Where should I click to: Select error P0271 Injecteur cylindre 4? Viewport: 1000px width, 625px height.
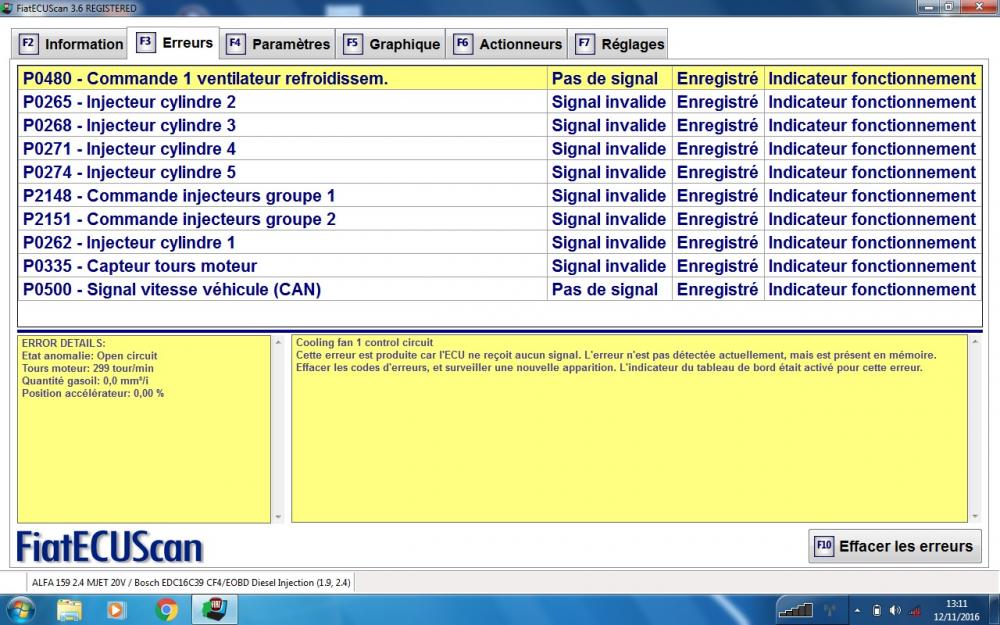[x=499, y=149]
